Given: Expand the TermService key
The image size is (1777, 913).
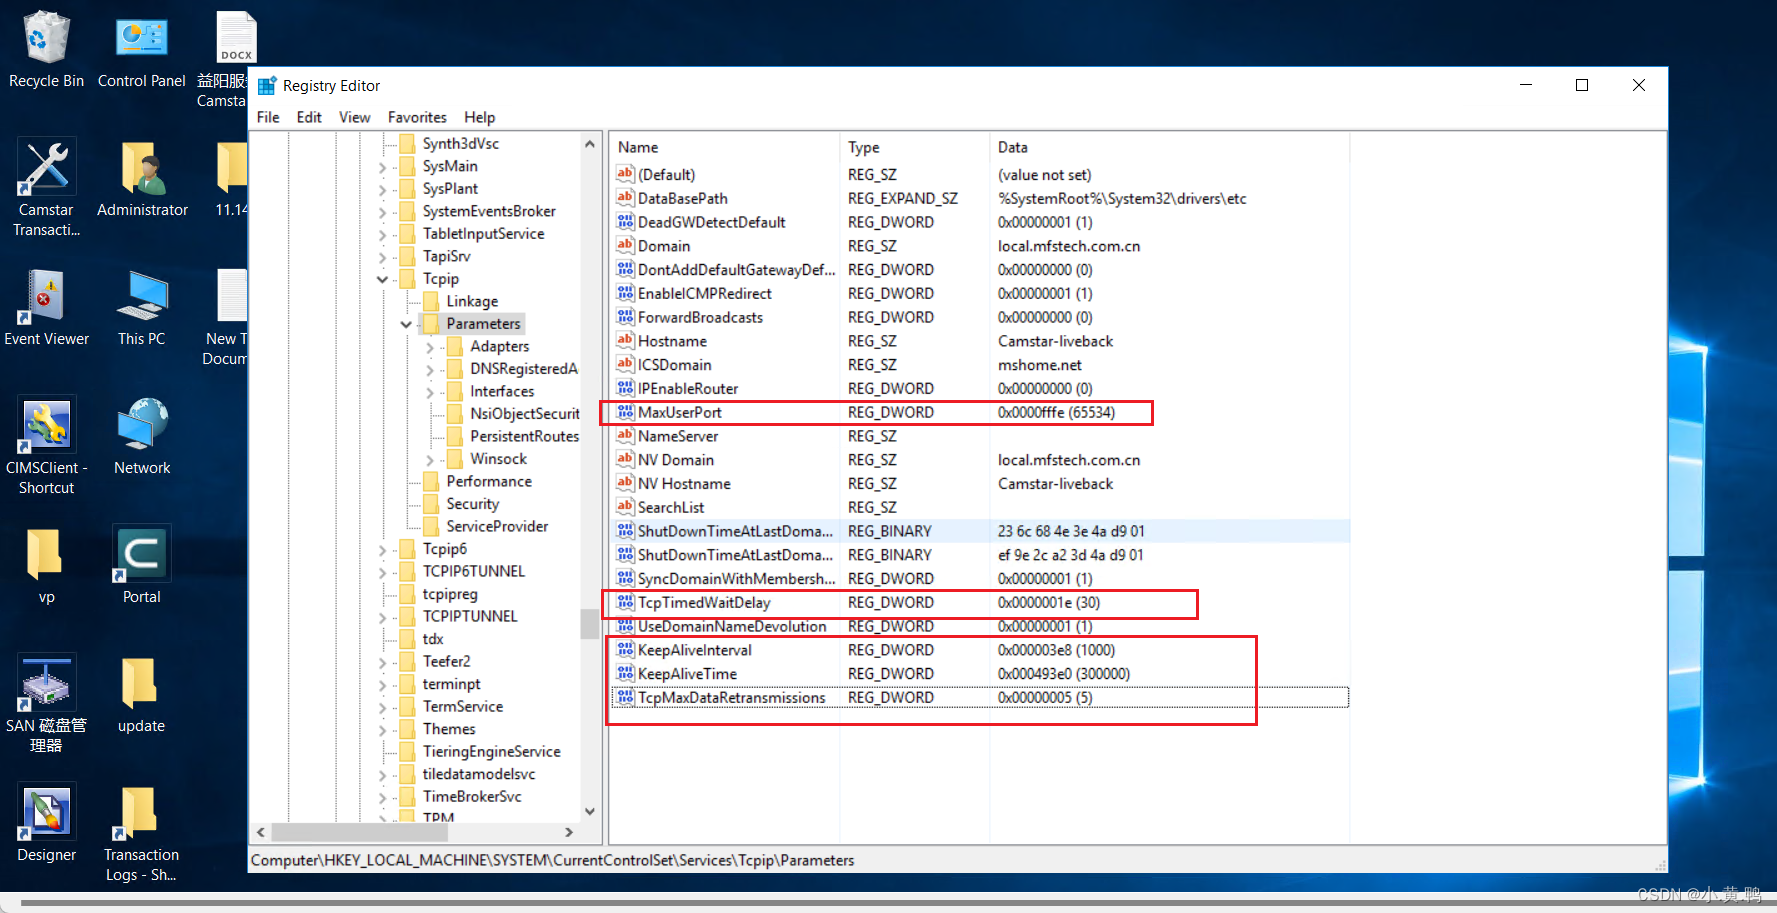Looking at the screenshot, I should pyautogui.click(x=382, y=707).
